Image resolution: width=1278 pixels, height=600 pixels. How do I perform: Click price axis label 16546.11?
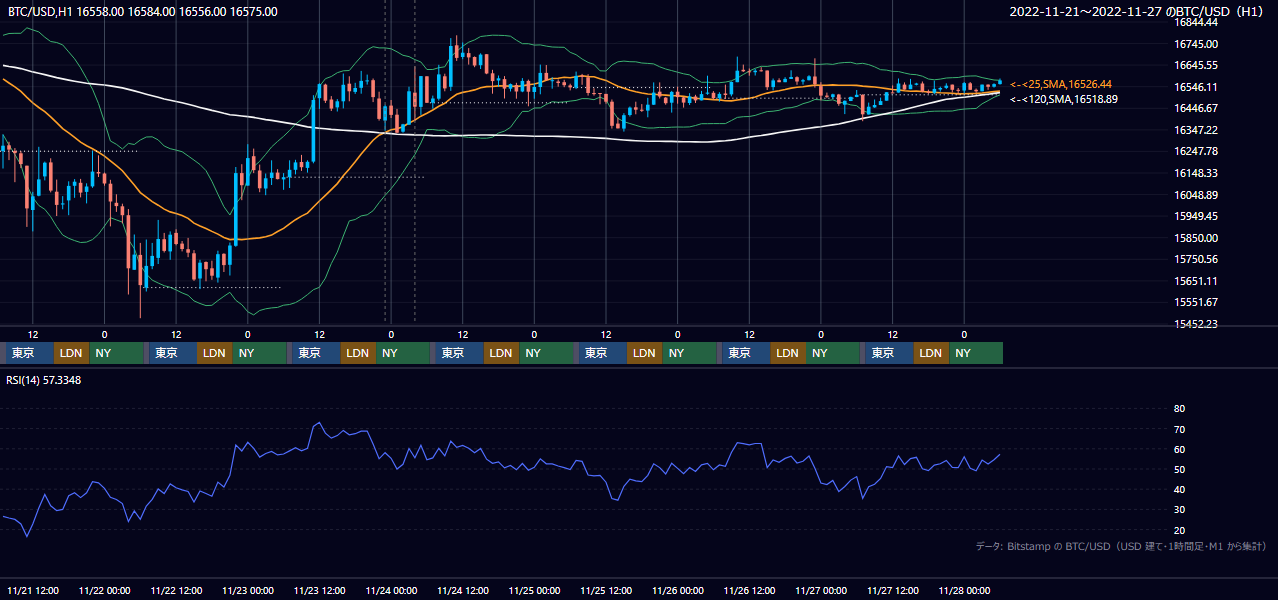tap(1196, 87)
